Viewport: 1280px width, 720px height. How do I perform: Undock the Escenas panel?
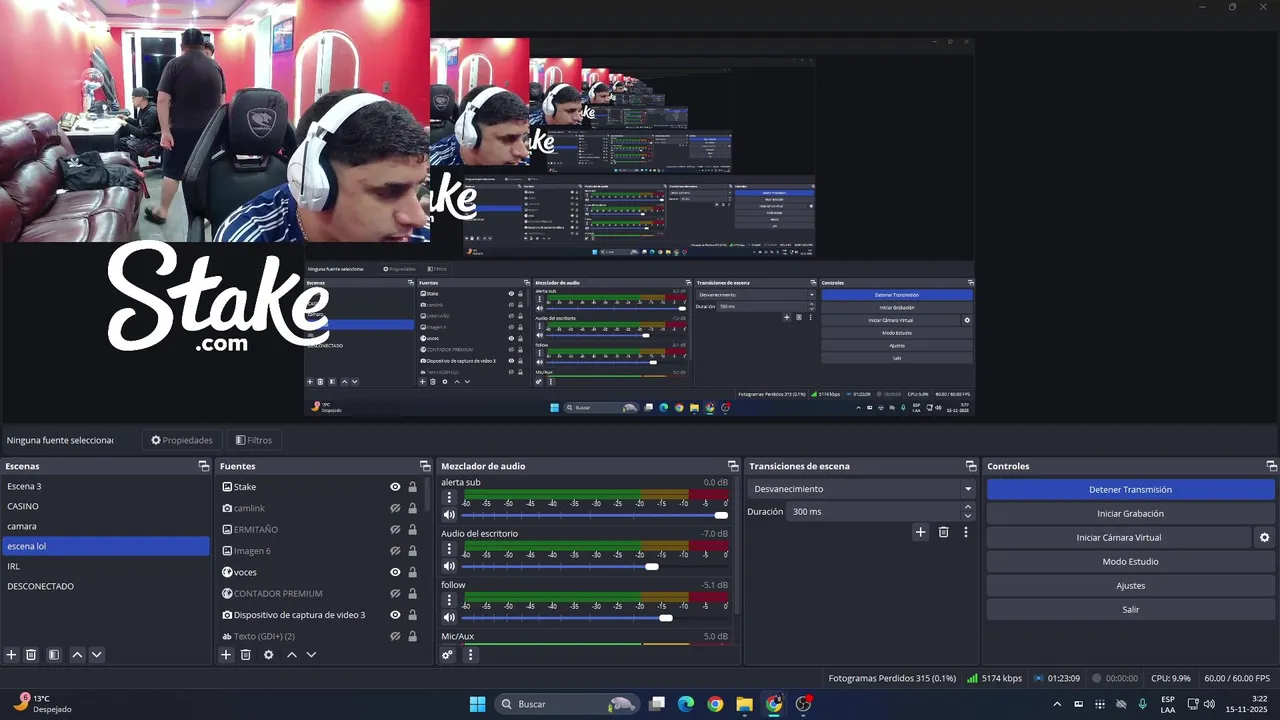tap(204, 466)
